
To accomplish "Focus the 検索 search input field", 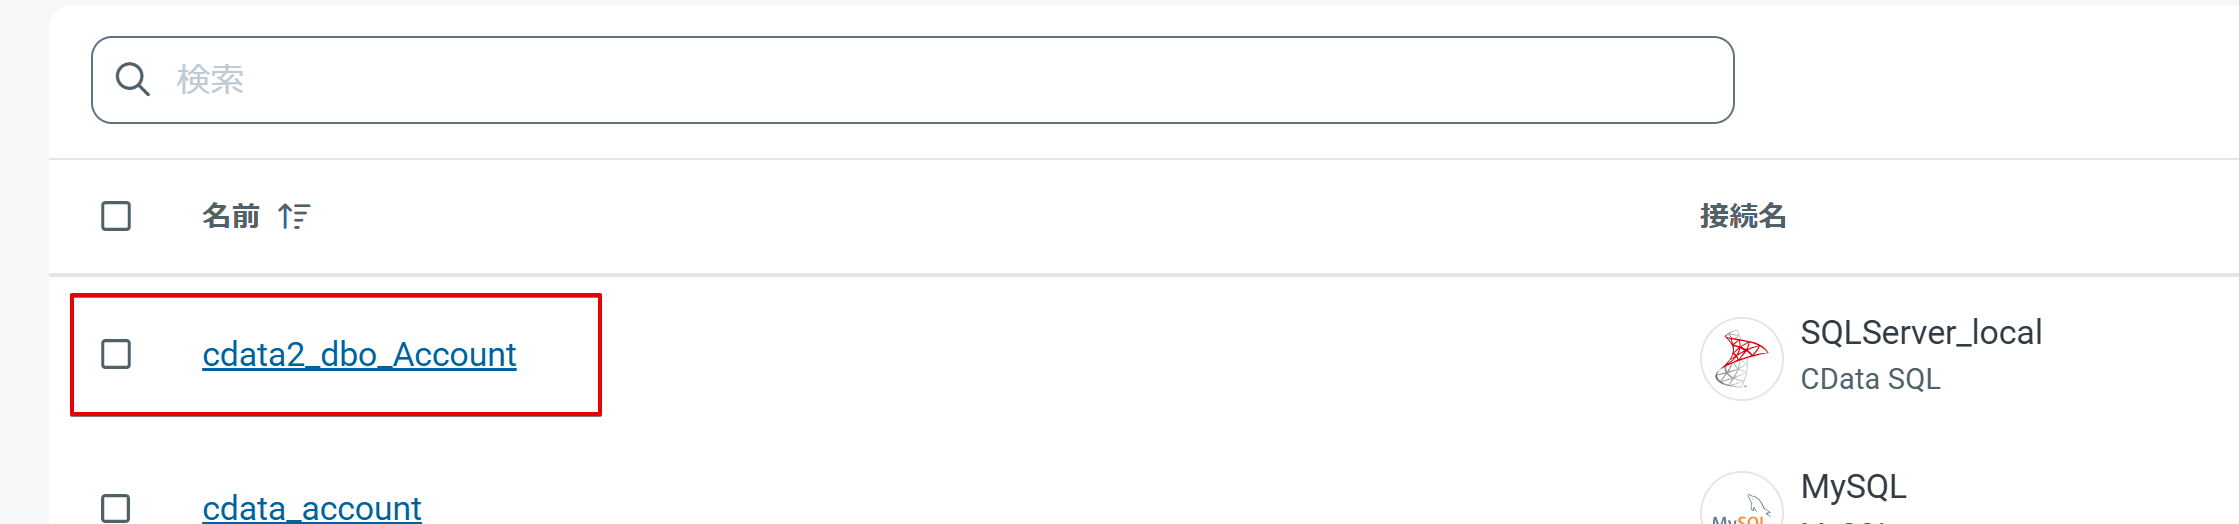I will pyautogui.click(x=912, y=80).
